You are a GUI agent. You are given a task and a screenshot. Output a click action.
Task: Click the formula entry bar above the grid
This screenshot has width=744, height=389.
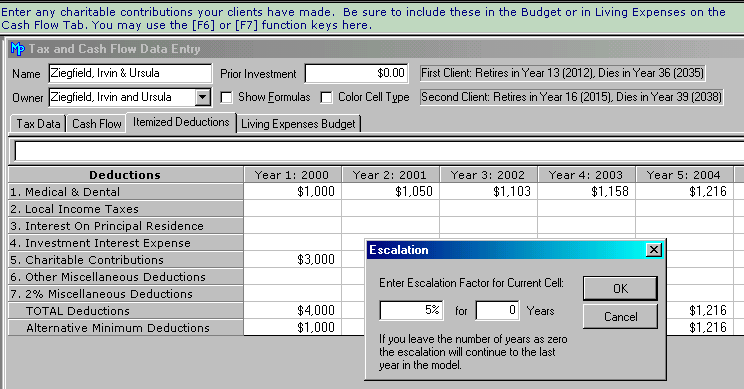pos(379,151)
